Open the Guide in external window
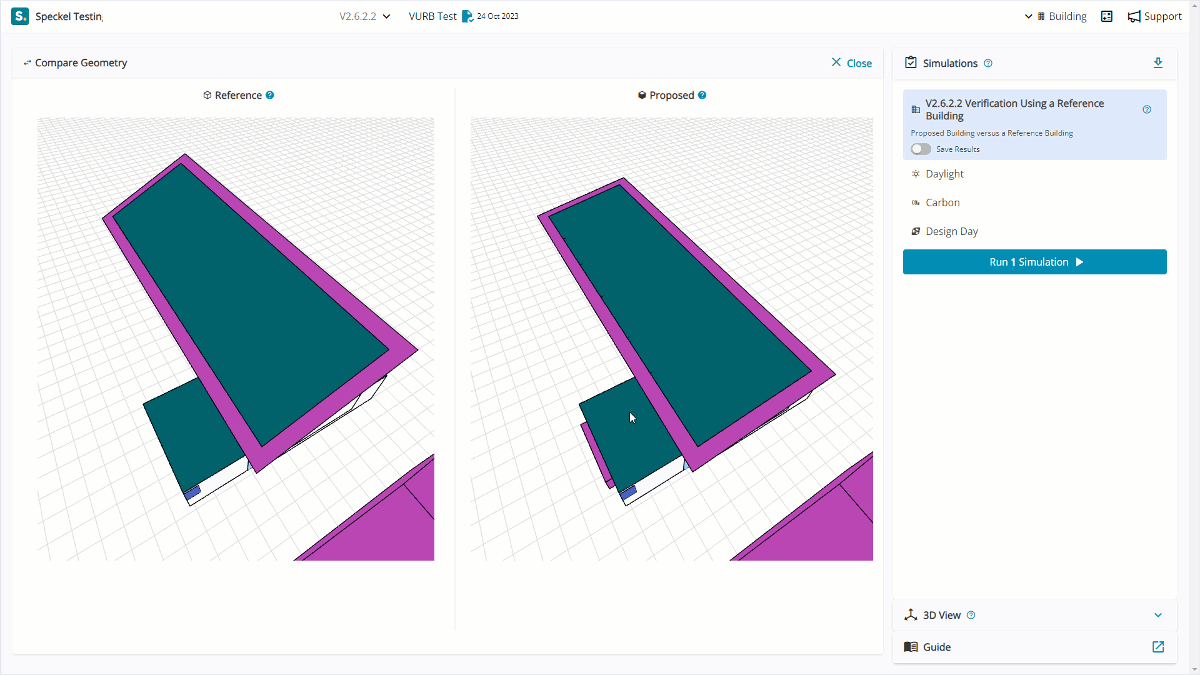The width and height of the screenshot is (1200, 675). pos(1158,647)
